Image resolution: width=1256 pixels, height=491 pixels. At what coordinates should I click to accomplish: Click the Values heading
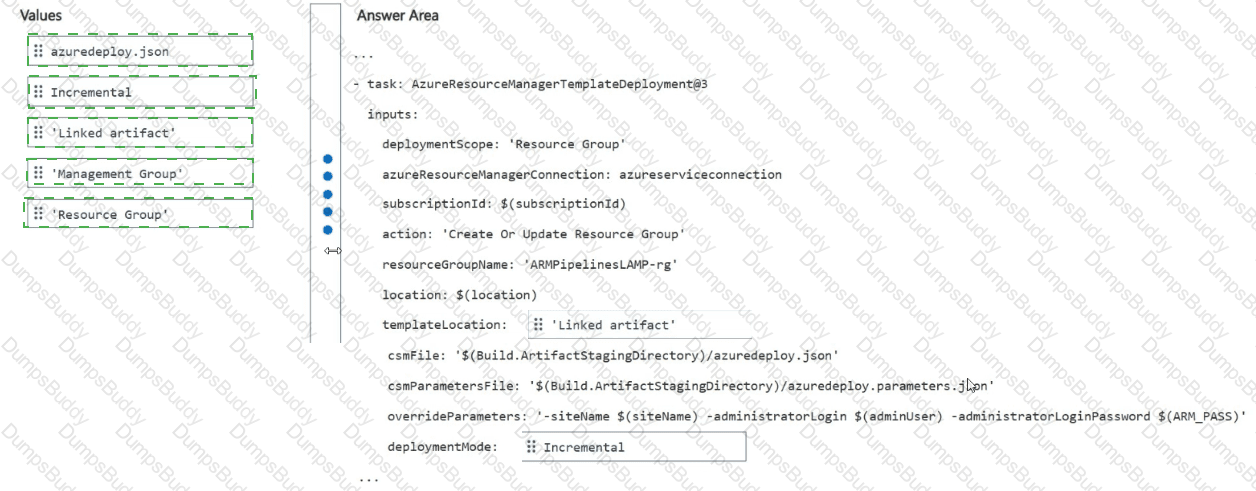tap(41, 15)
